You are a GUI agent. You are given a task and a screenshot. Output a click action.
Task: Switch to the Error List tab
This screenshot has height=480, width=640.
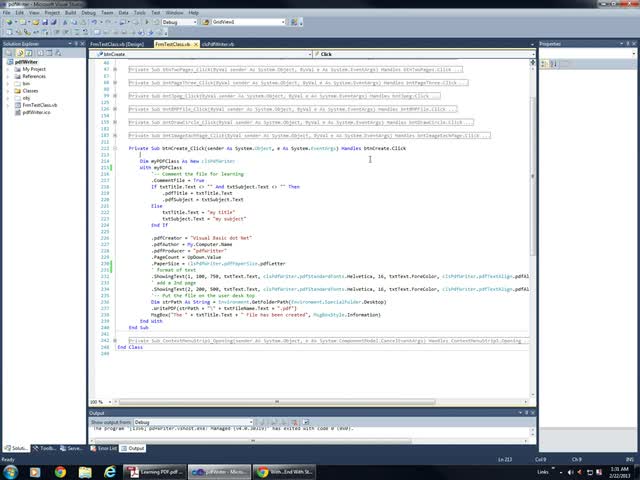[104, 448]
